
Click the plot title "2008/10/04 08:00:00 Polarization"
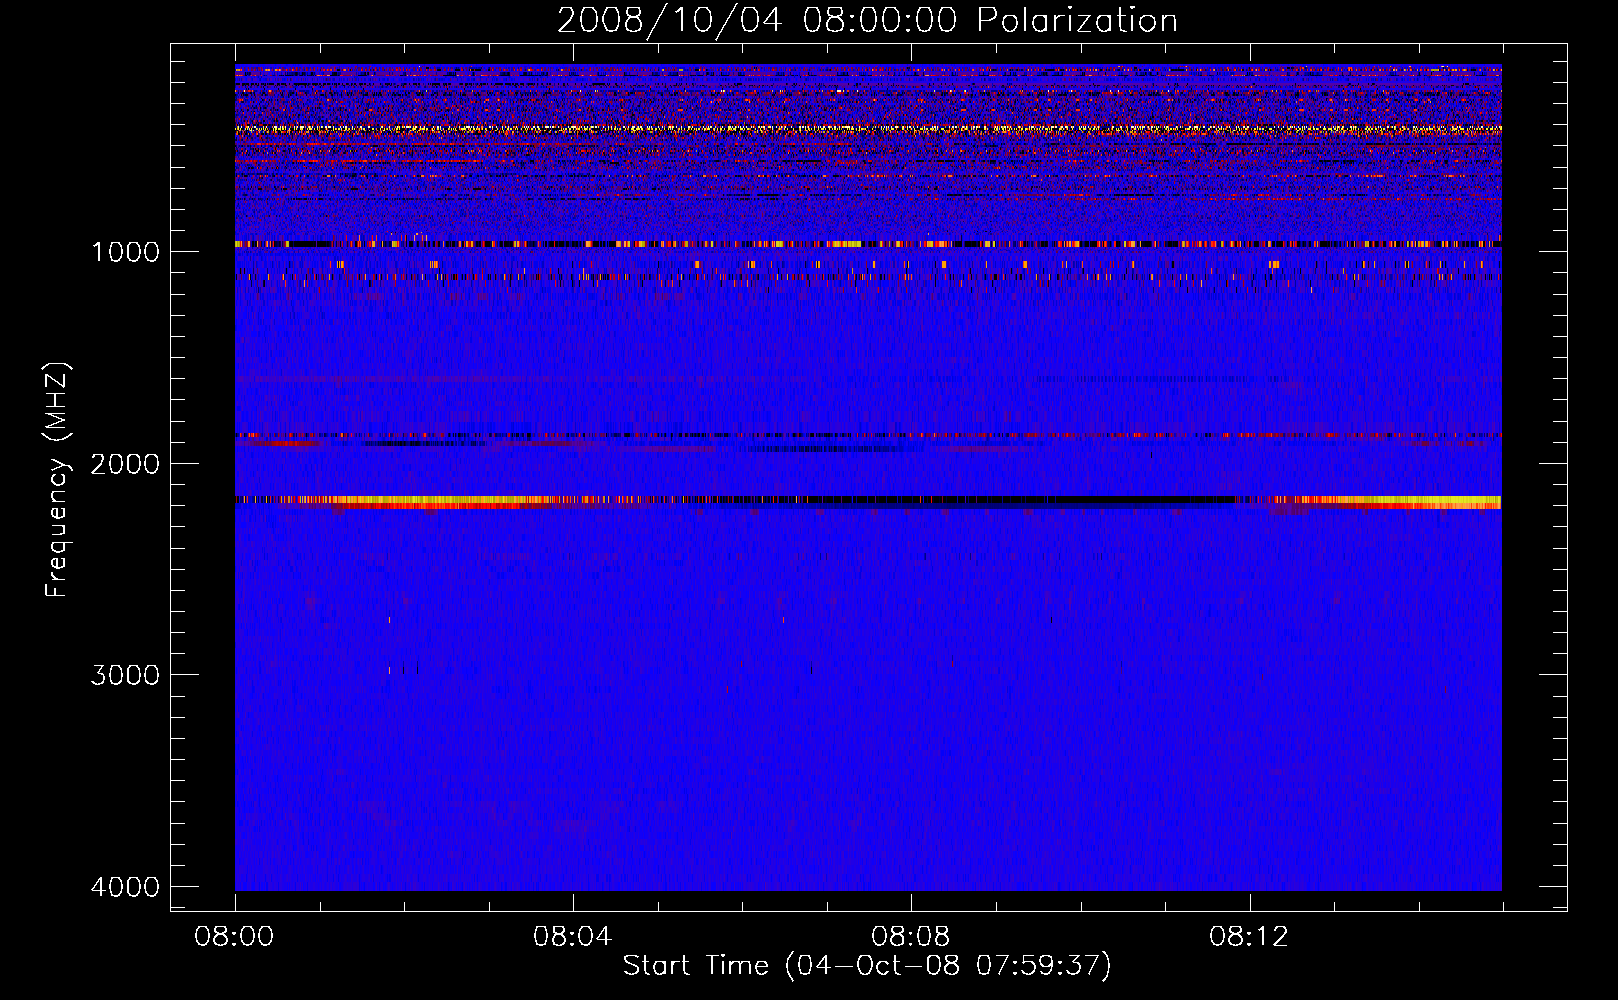coord(867,21)
